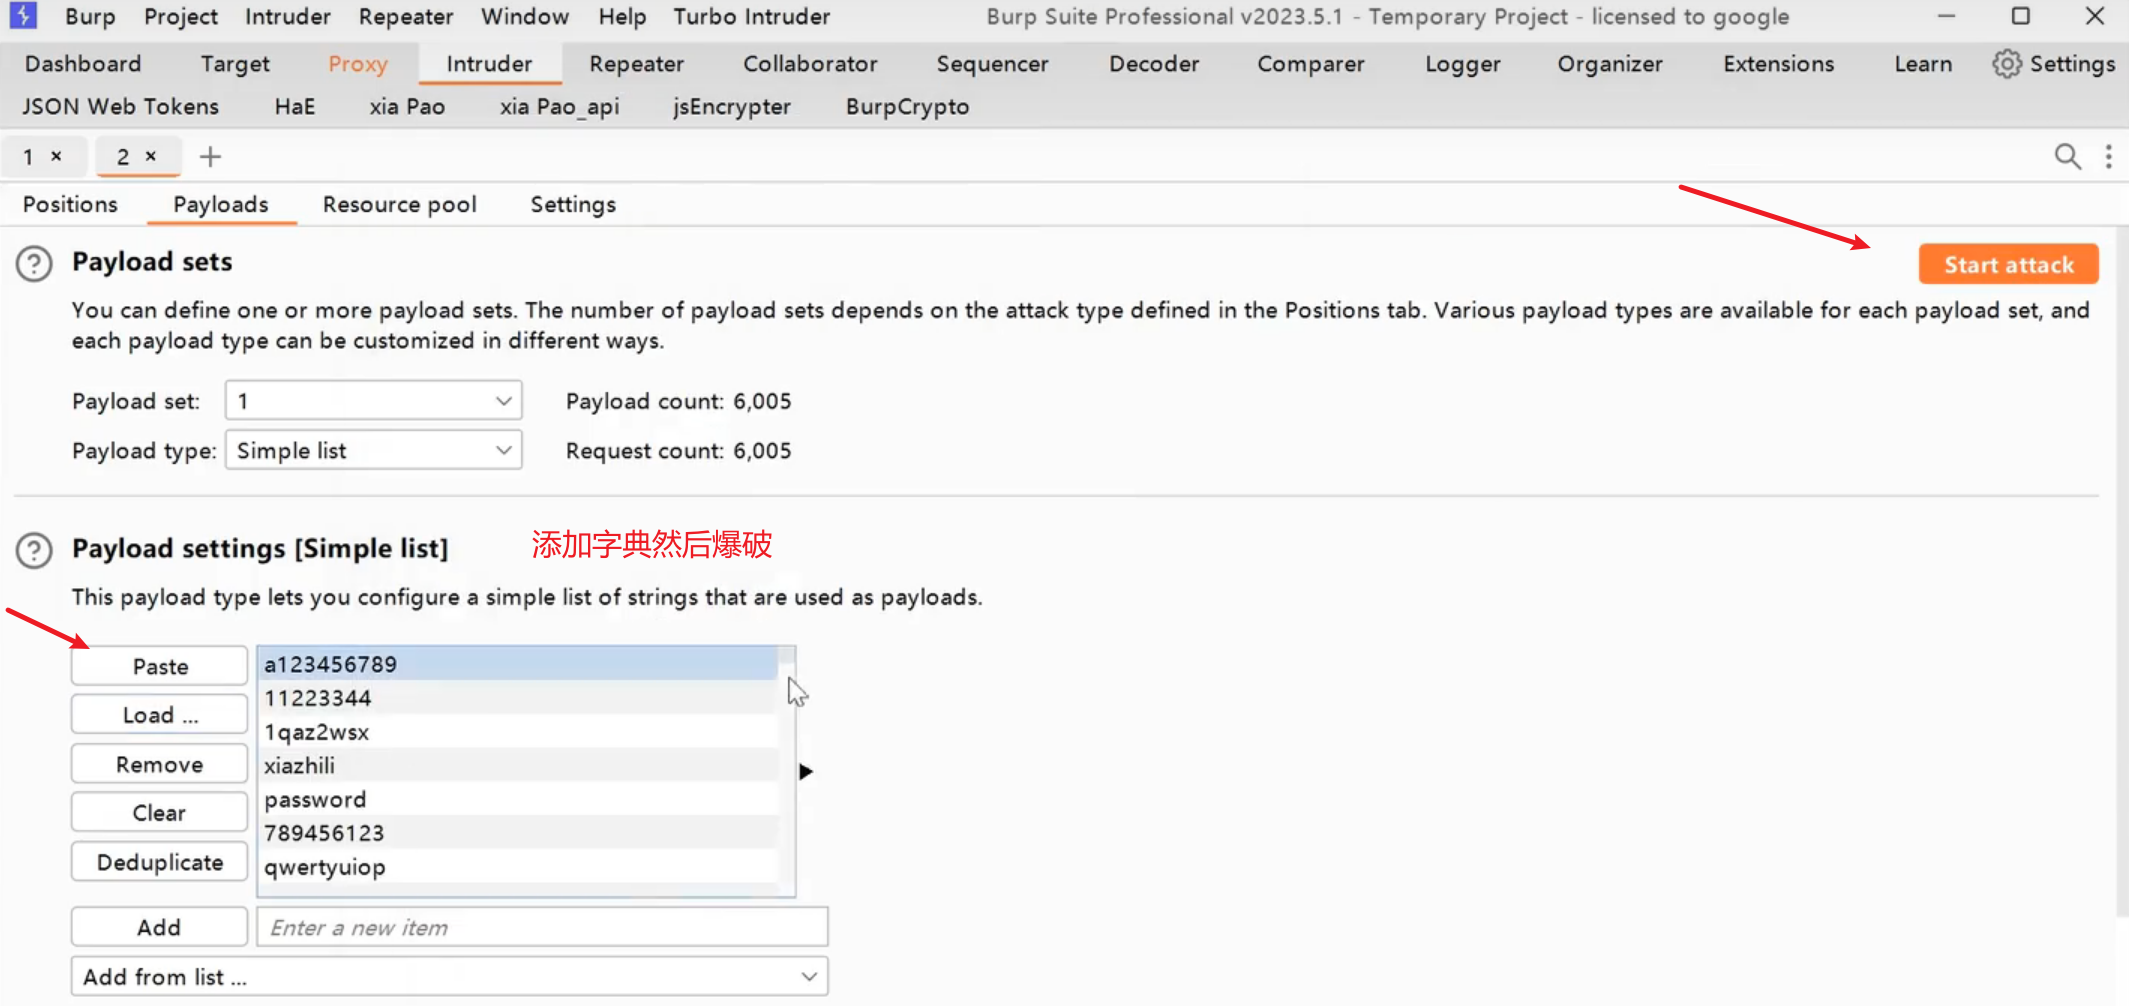Close Intruder attack tab 2

(151, 156)
